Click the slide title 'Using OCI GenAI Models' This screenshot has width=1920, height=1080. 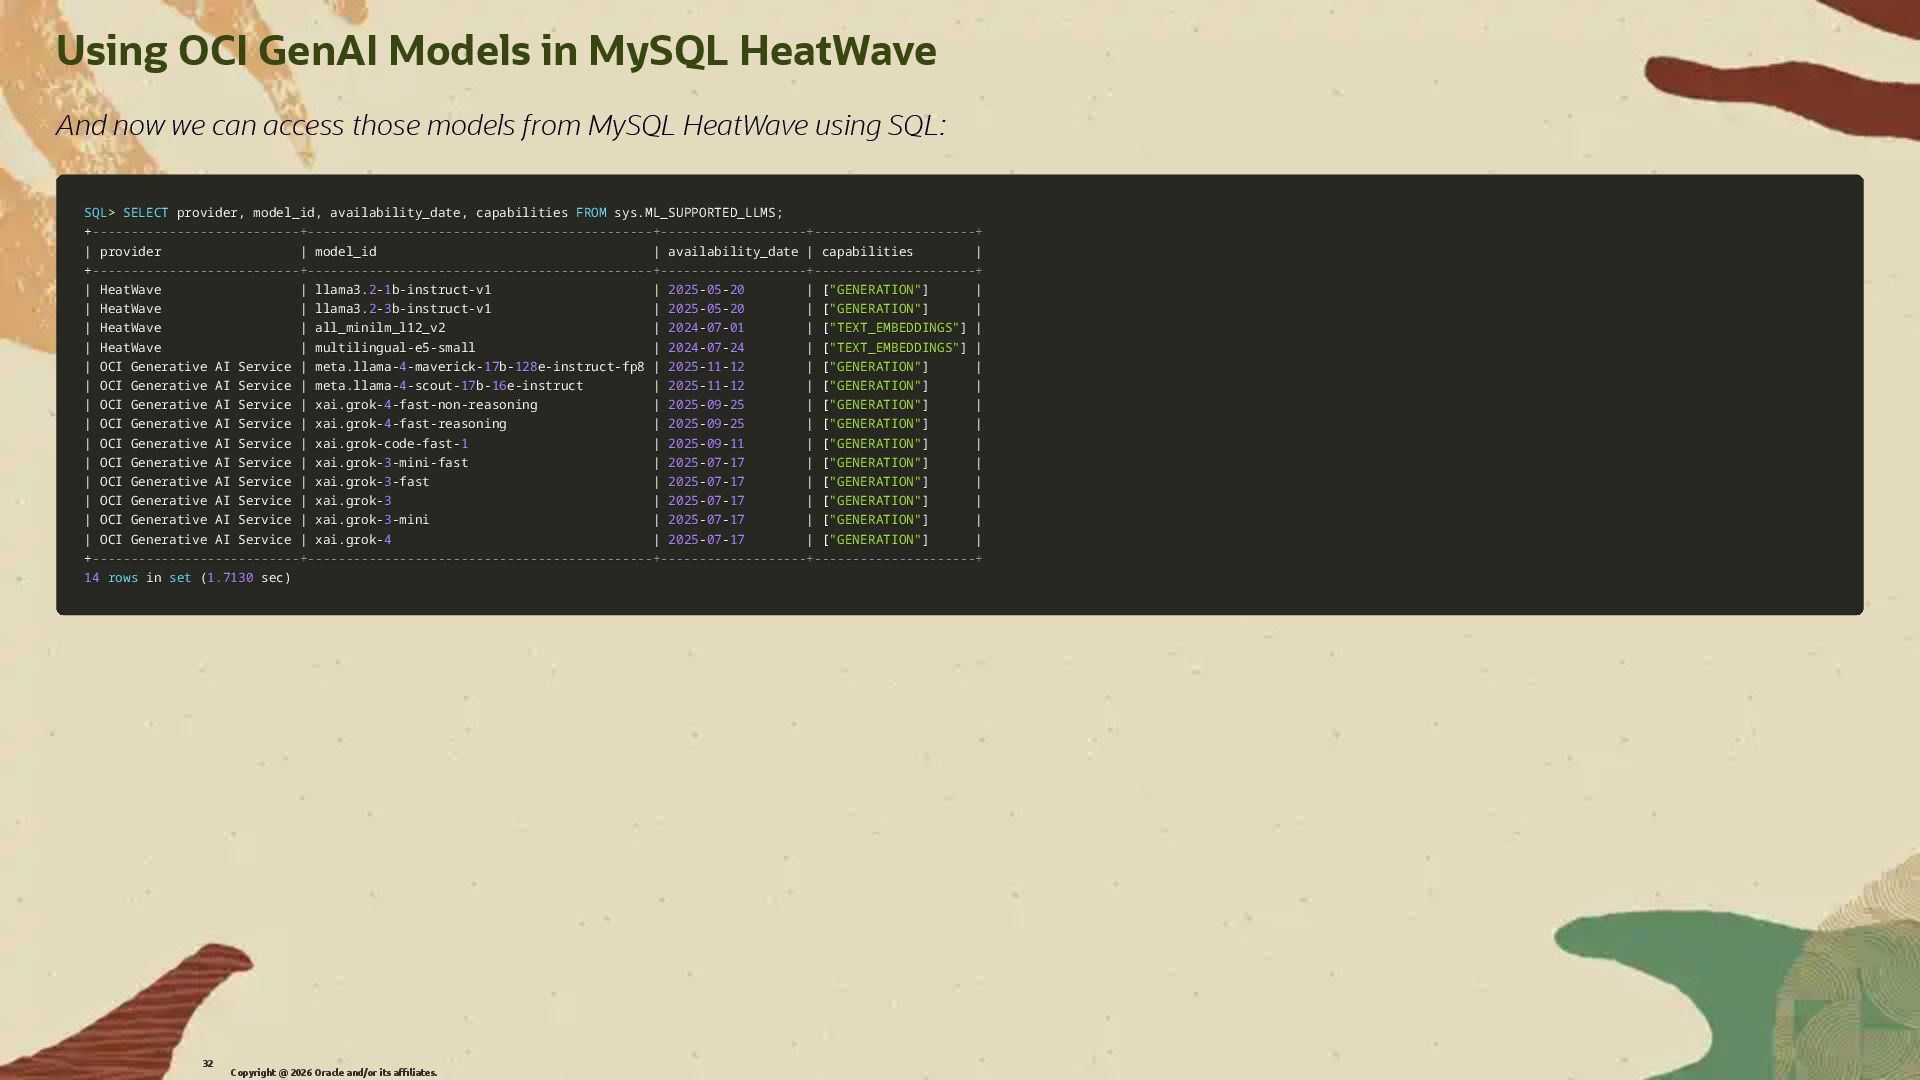[496, 51]
